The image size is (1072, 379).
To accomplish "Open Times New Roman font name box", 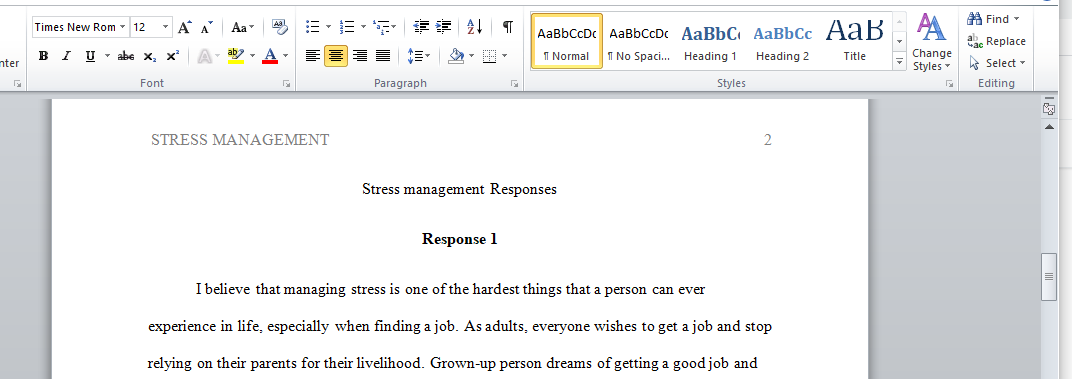I will pyautogui.click(x=80, y=27).
